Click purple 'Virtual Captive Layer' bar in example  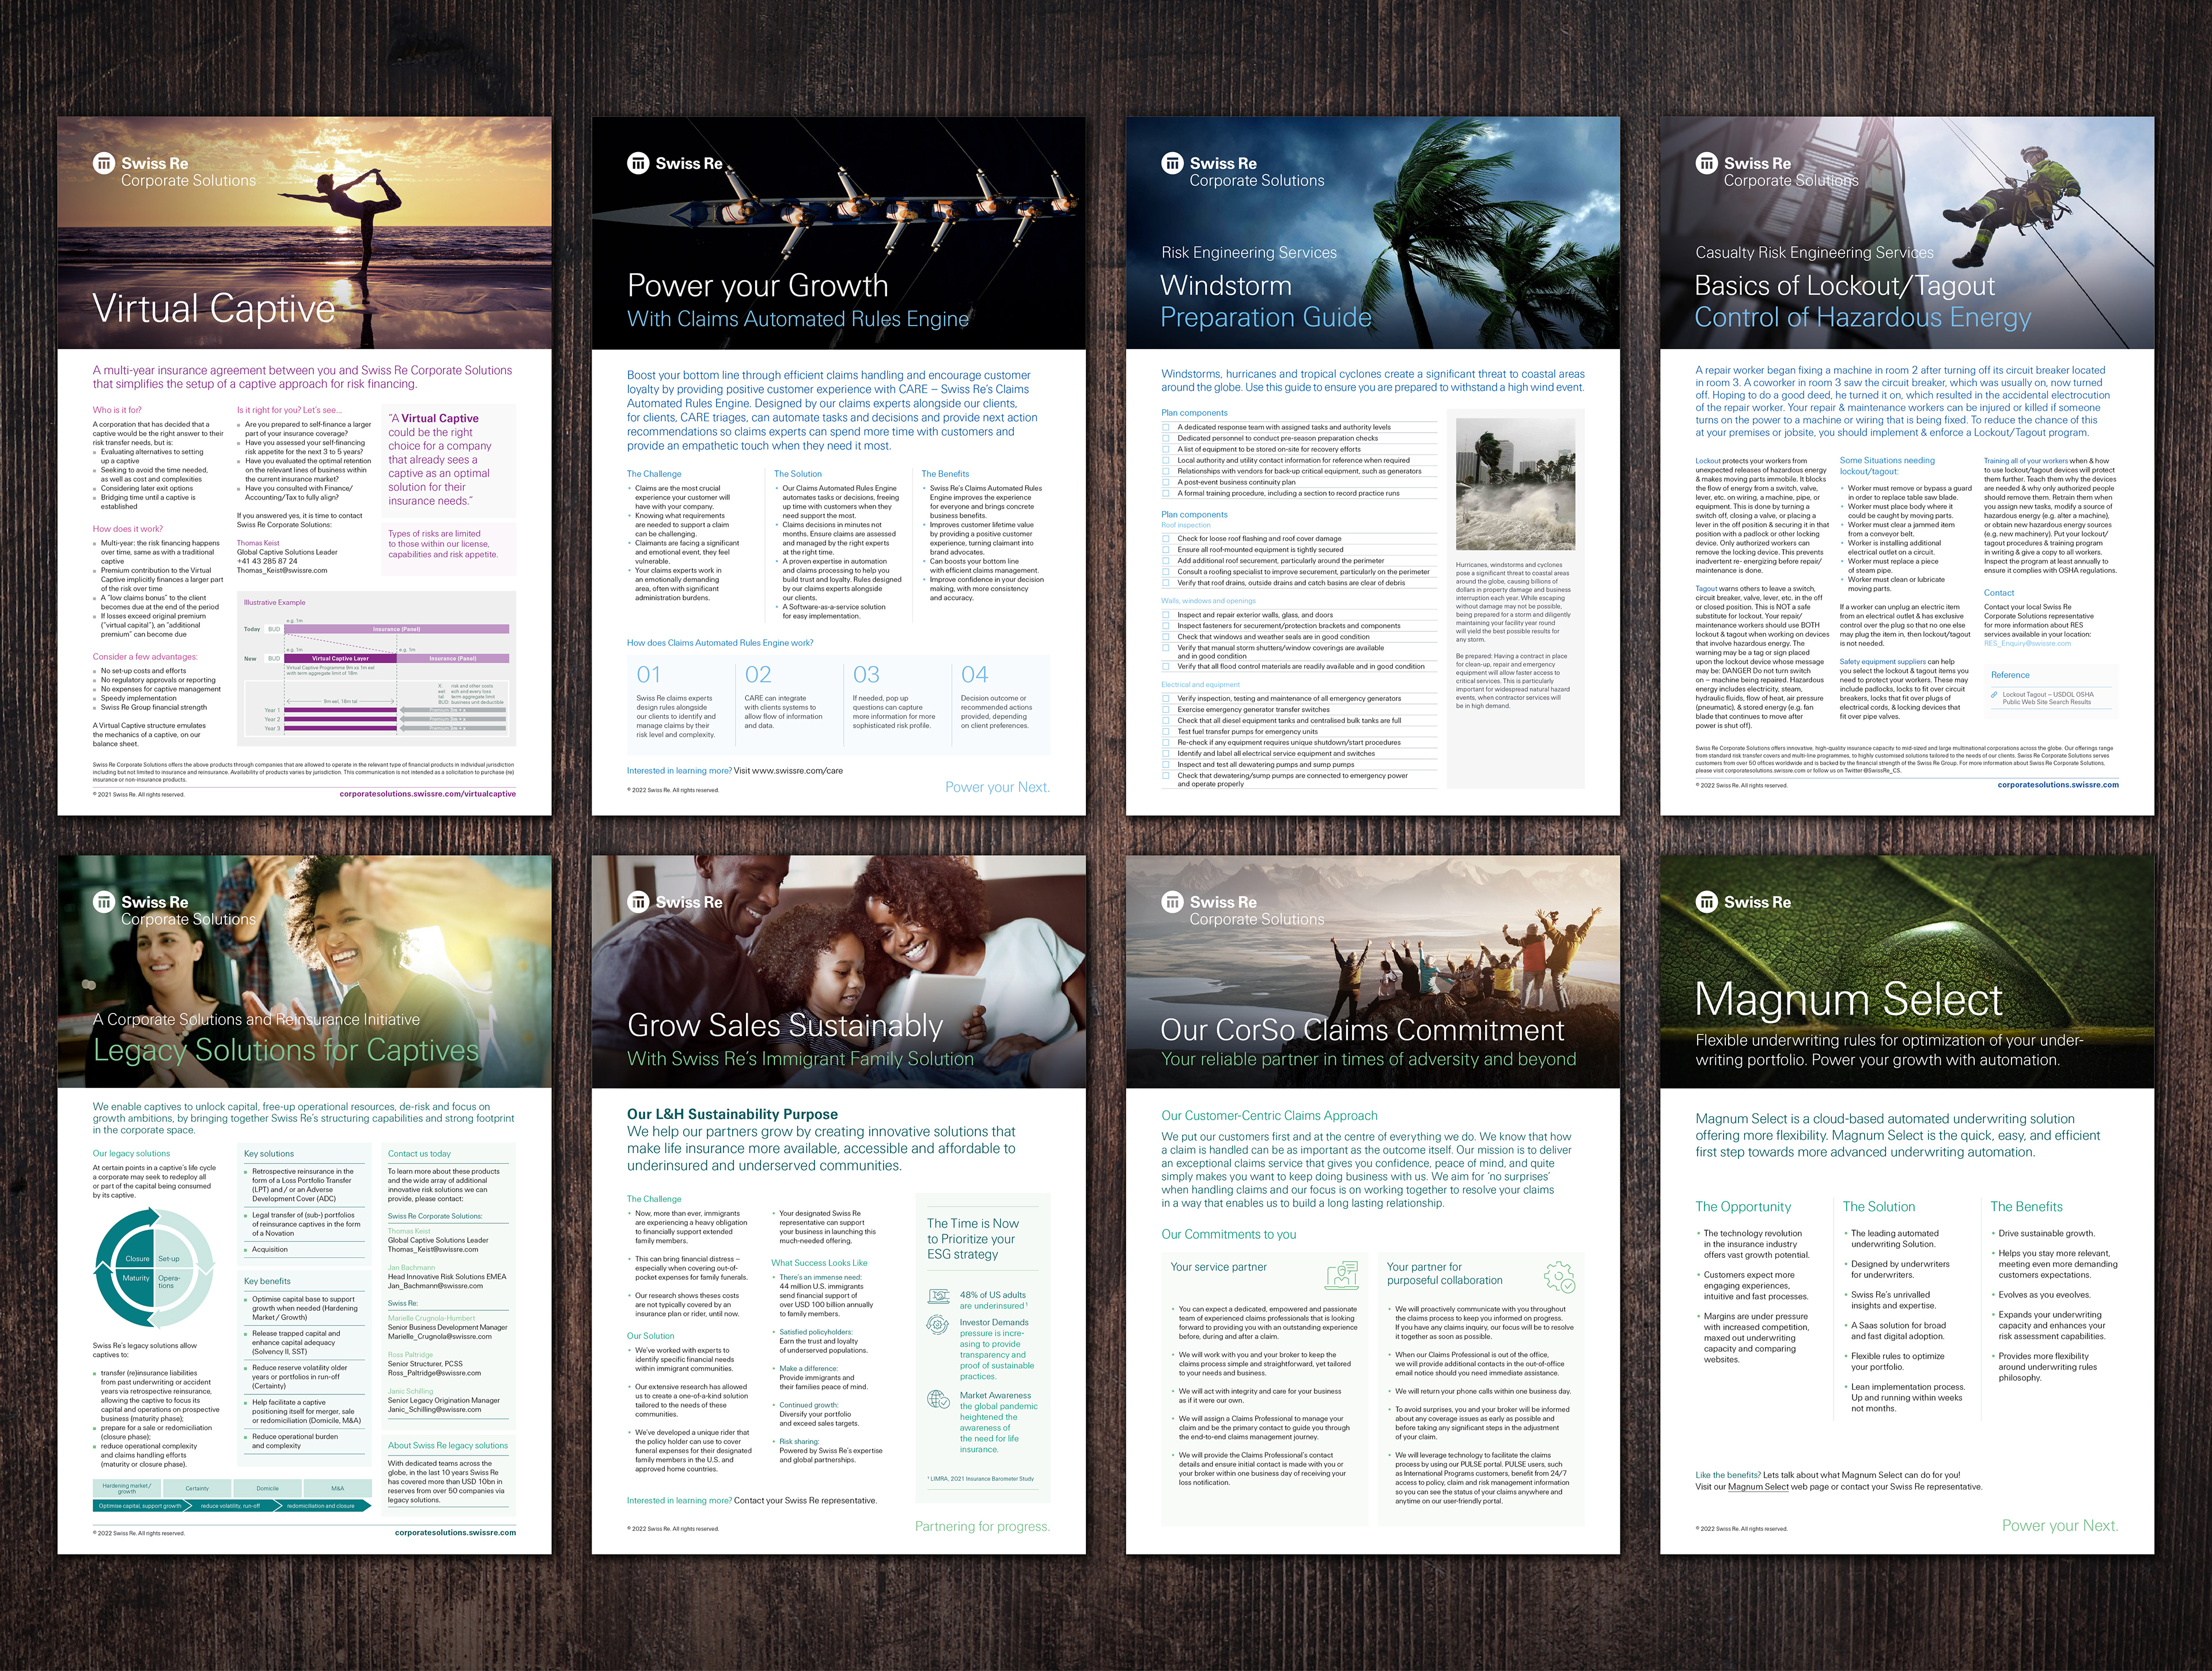coord(340,659)
